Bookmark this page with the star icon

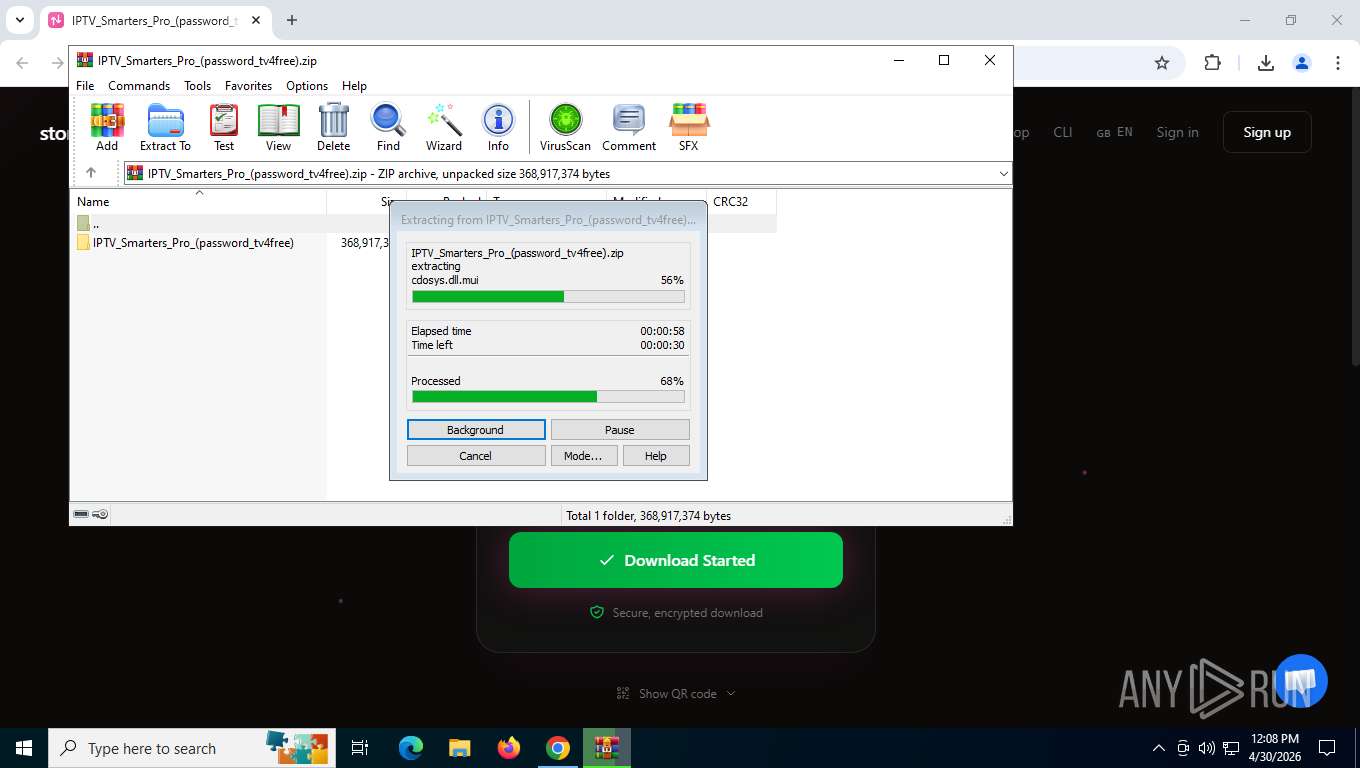click(x=1162, y=63)
